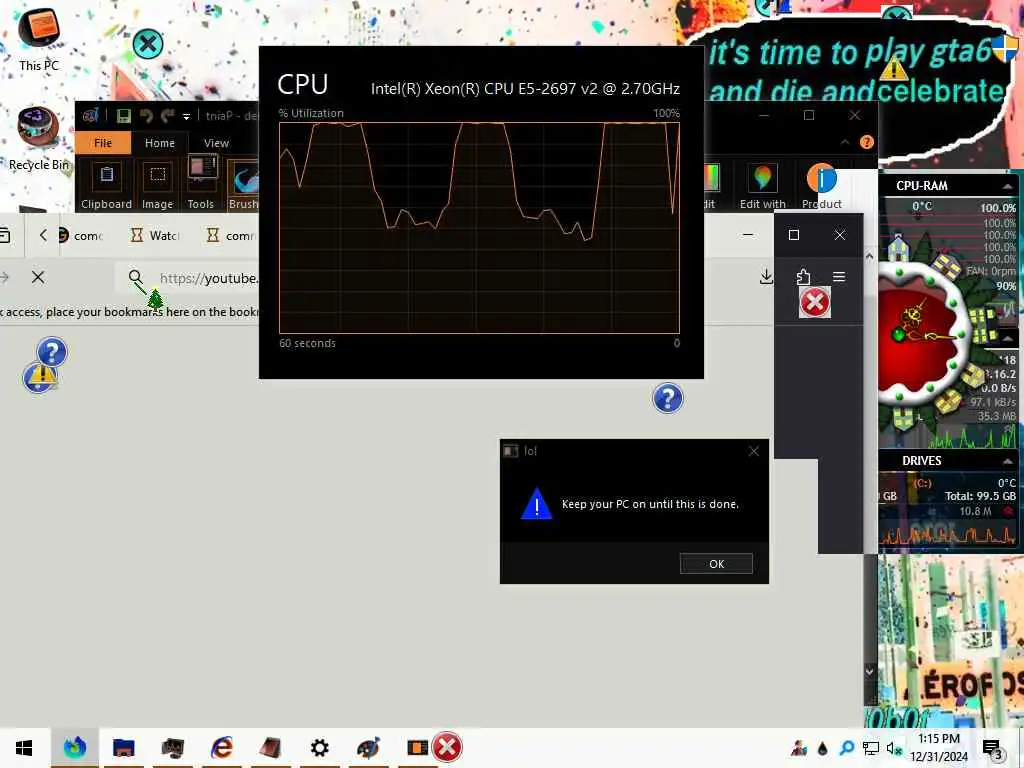Click the Paint undo arrow
Image resolution: width=1024 pixels, height=768 pixels.
pos(146,116)
